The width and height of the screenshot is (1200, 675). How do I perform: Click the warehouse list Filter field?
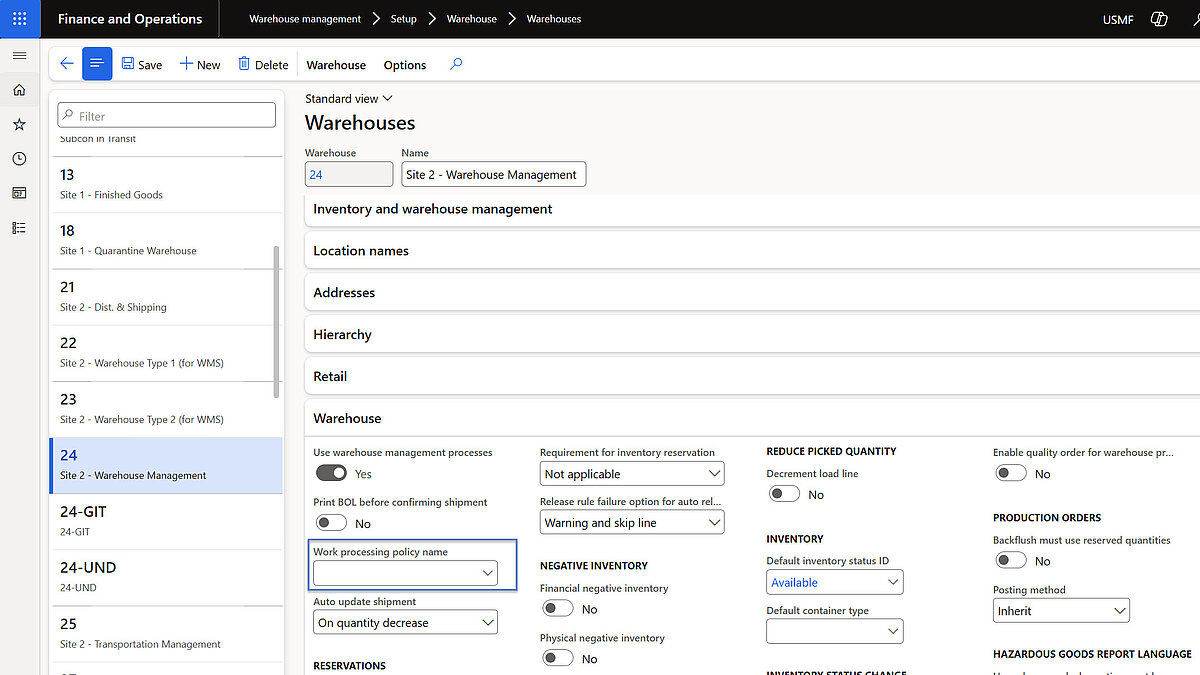coord(167,116)
